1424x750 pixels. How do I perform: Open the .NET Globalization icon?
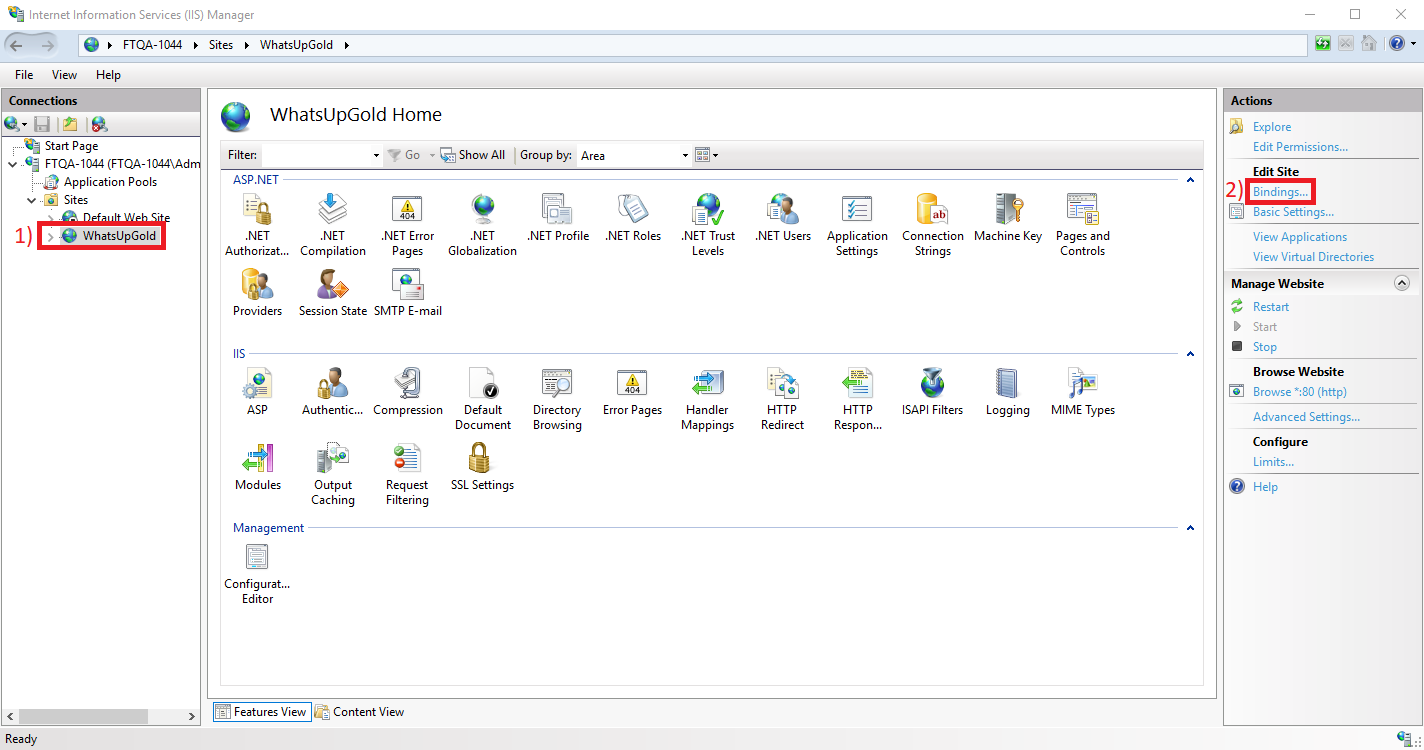click(x=483, y=225)
